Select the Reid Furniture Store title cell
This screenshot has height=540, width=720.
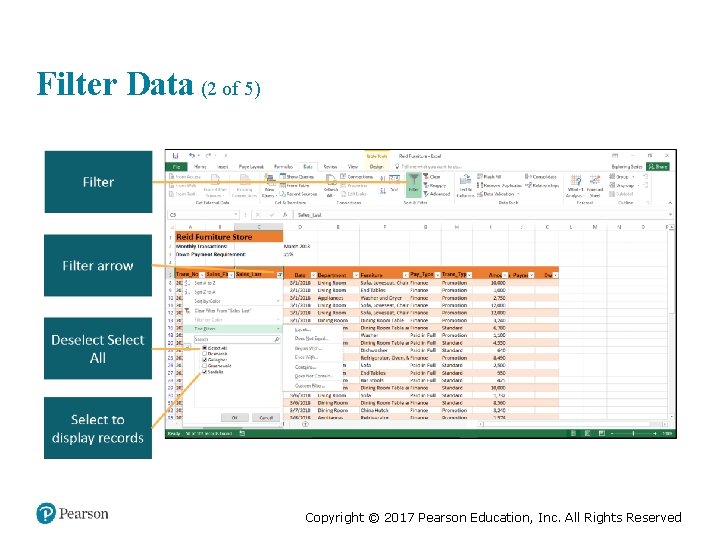[229, 237]
